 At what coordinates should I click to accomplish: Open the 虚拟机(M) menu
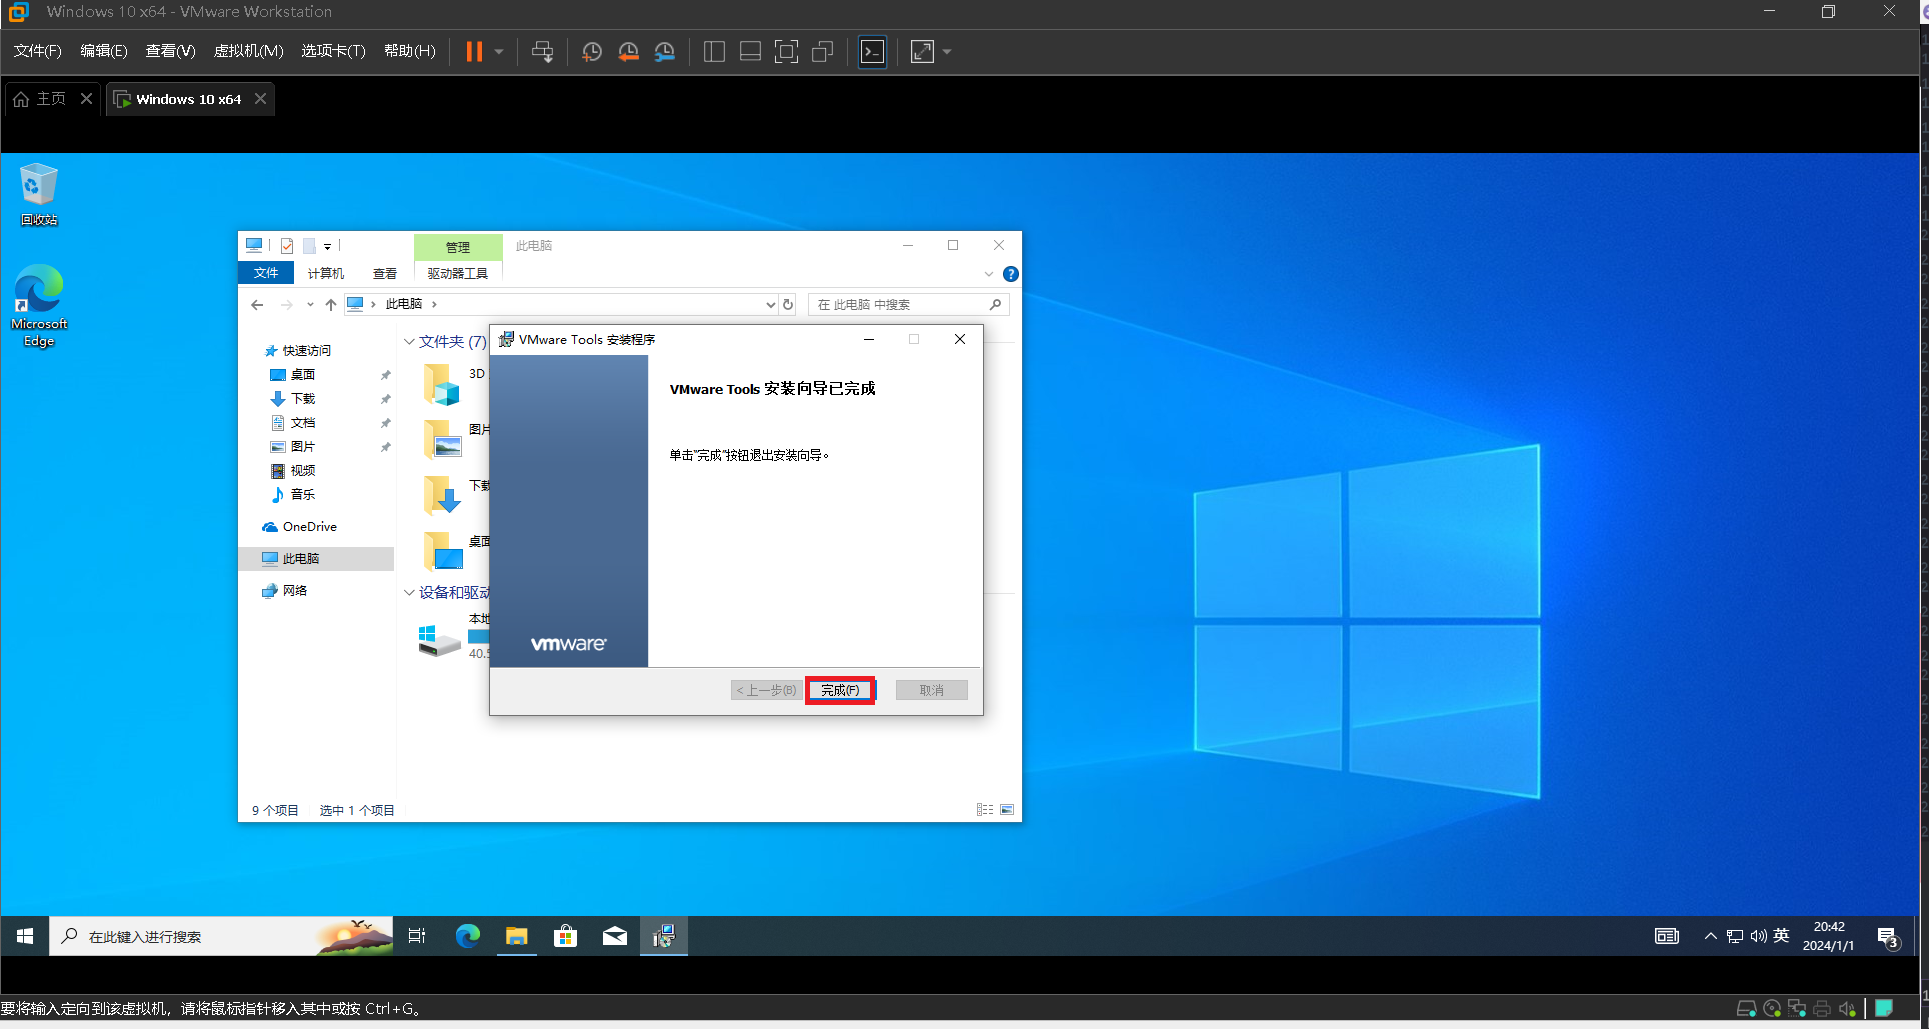[249, 51]
